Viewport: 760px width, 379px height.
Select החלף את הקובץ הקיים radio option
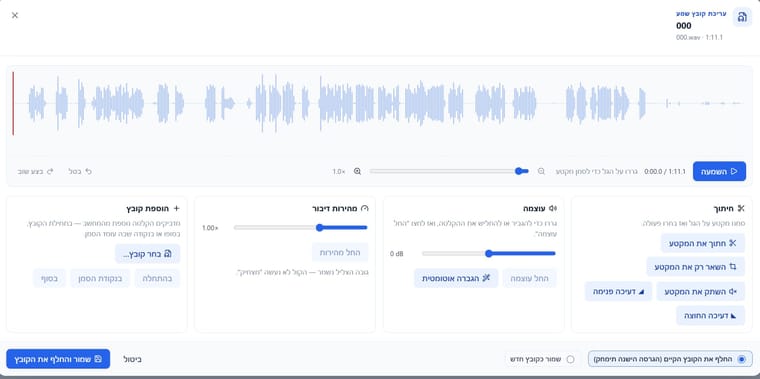[x=670, y=359]
